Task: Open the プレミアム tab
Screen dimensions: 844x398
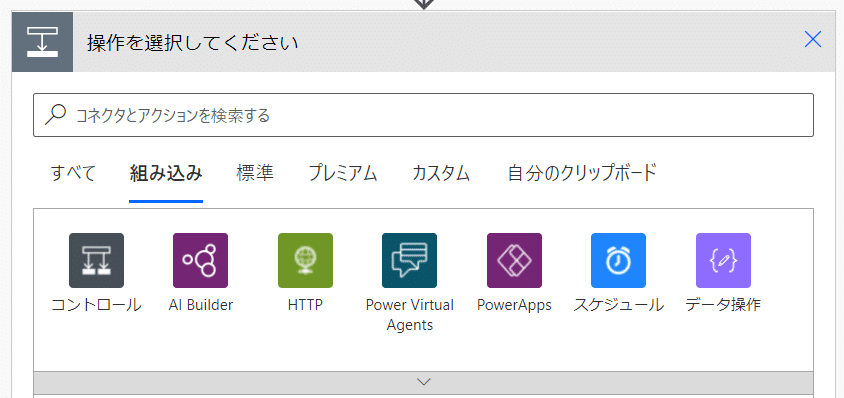Action: pyautogui.click(x=343, y=173)
